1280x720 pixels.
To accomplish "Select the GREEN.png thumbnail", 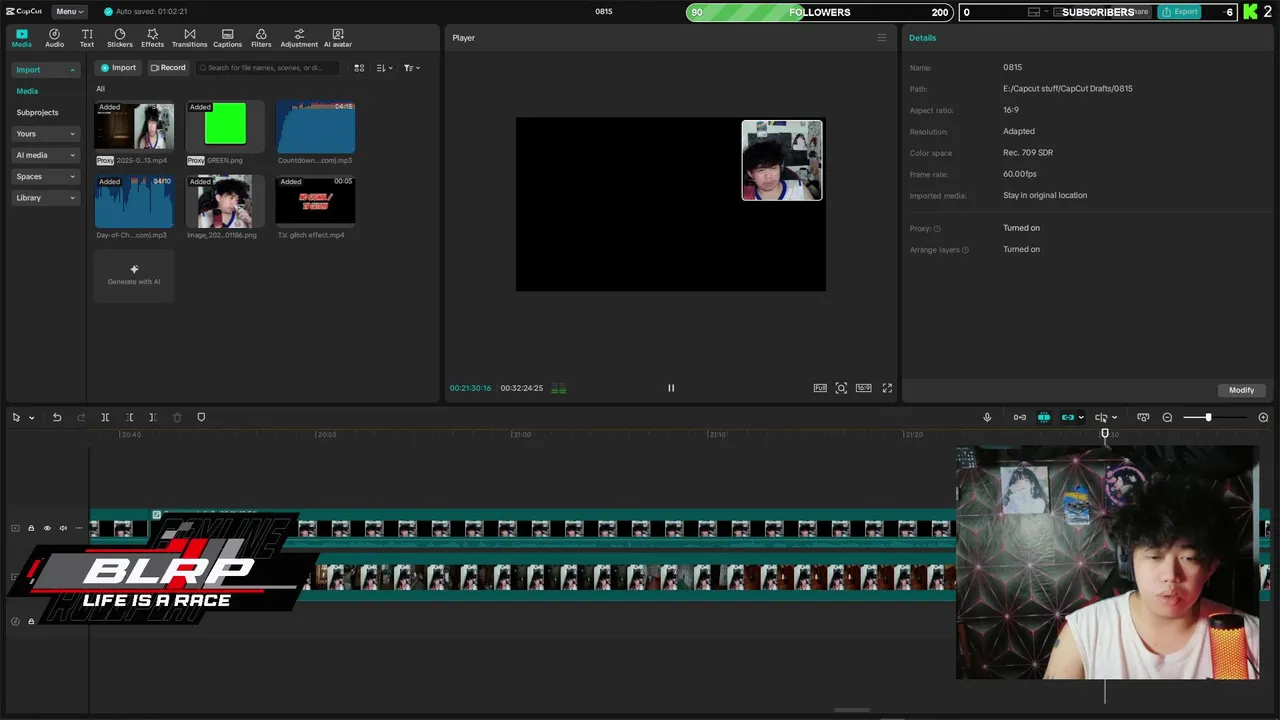I will click(x=225, y=126).
